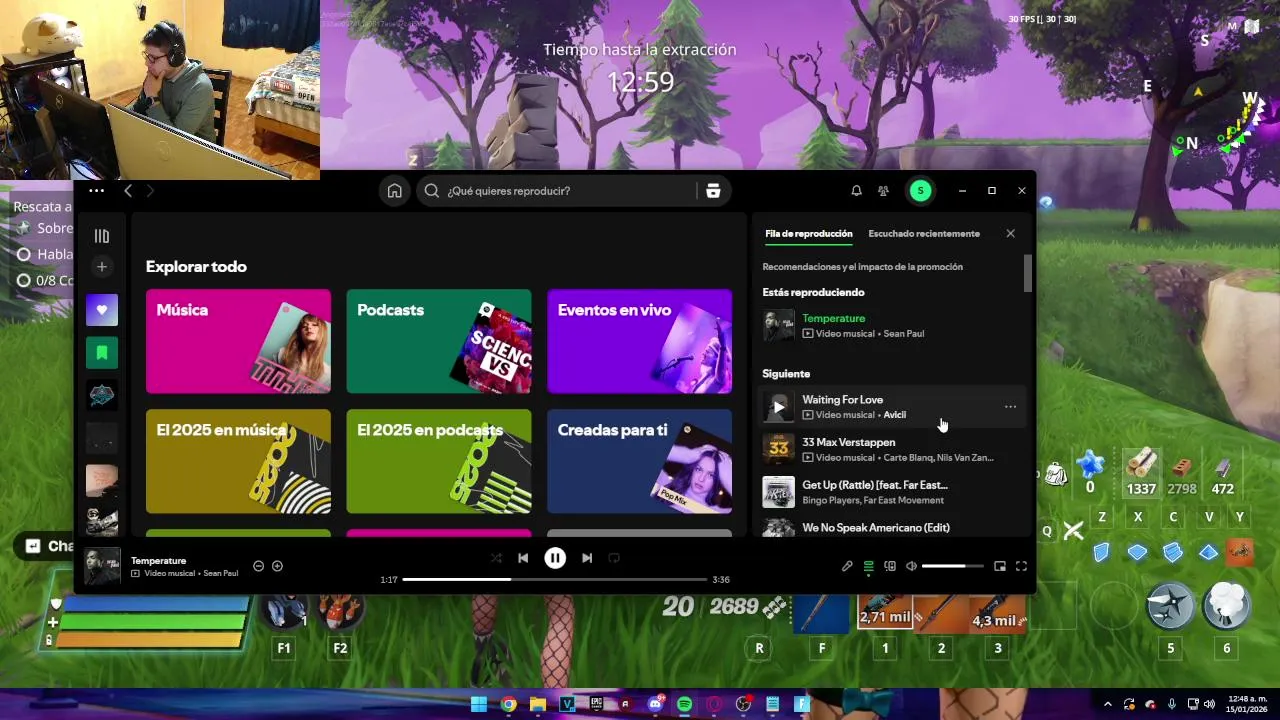Screen dimensions: 1280x720
Task: Open the El 2025 en música card
Action: pos(238,461)
